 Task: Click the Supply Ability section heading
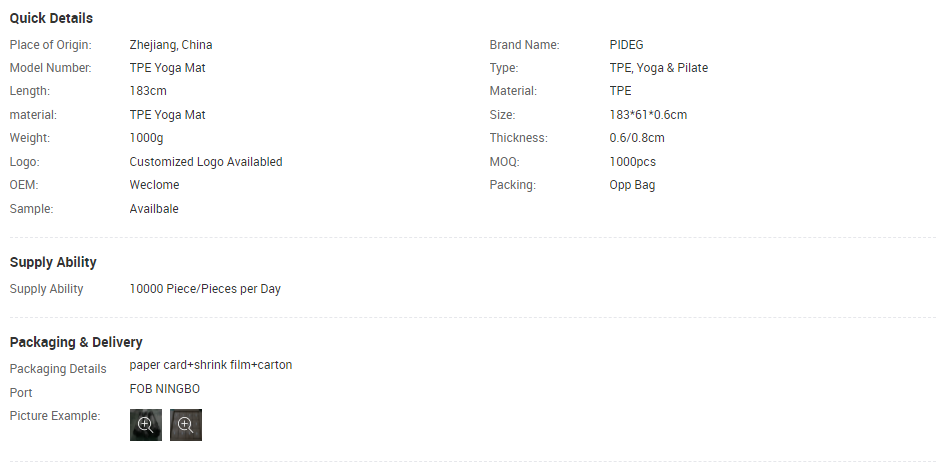[x=53, y=262]
